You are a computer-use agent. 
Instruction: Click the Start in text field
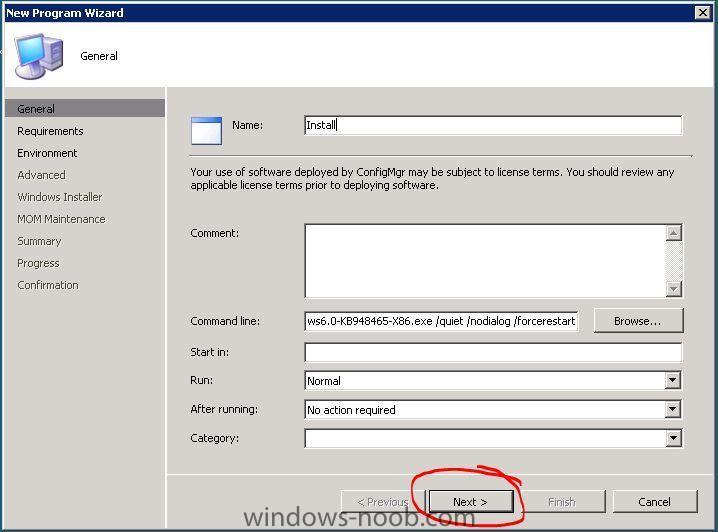(493, 352)
